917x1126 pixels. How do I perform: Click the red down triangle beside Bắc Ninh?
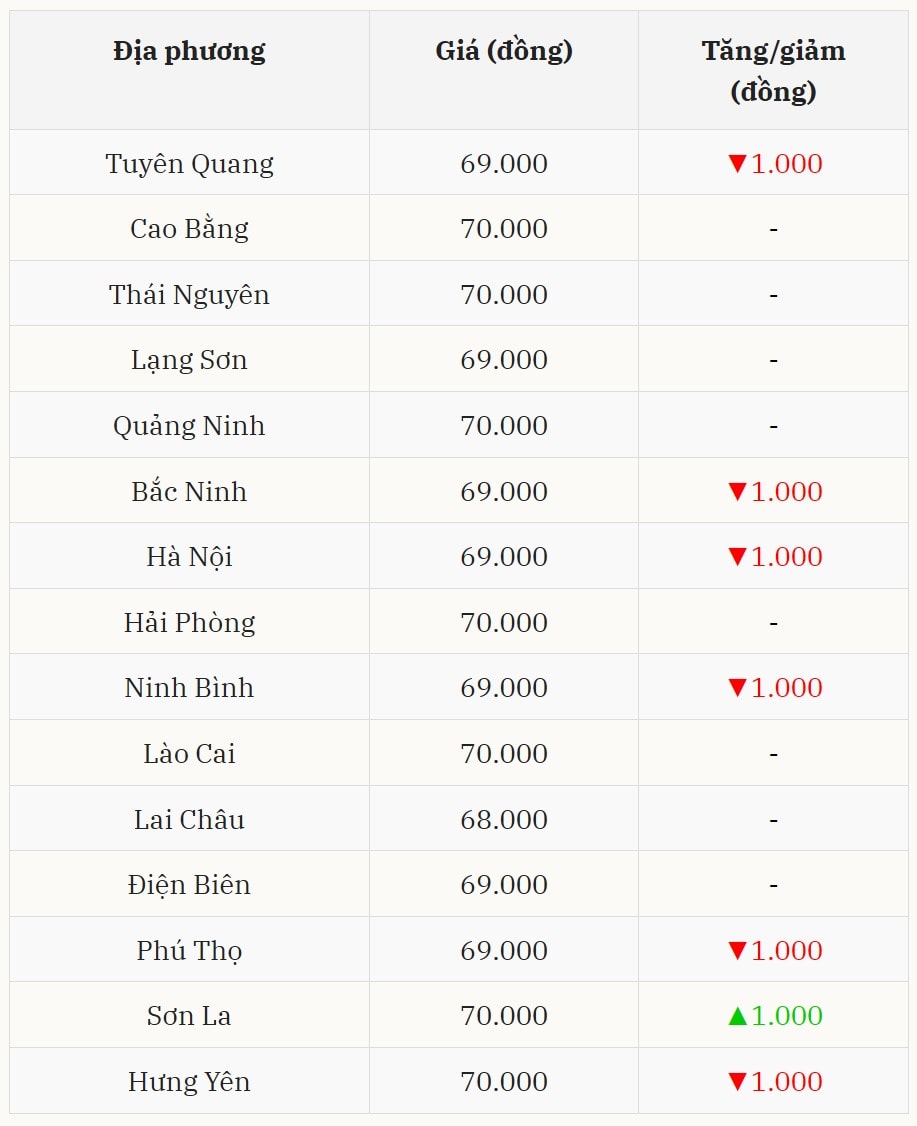click(x=737, y=492)
